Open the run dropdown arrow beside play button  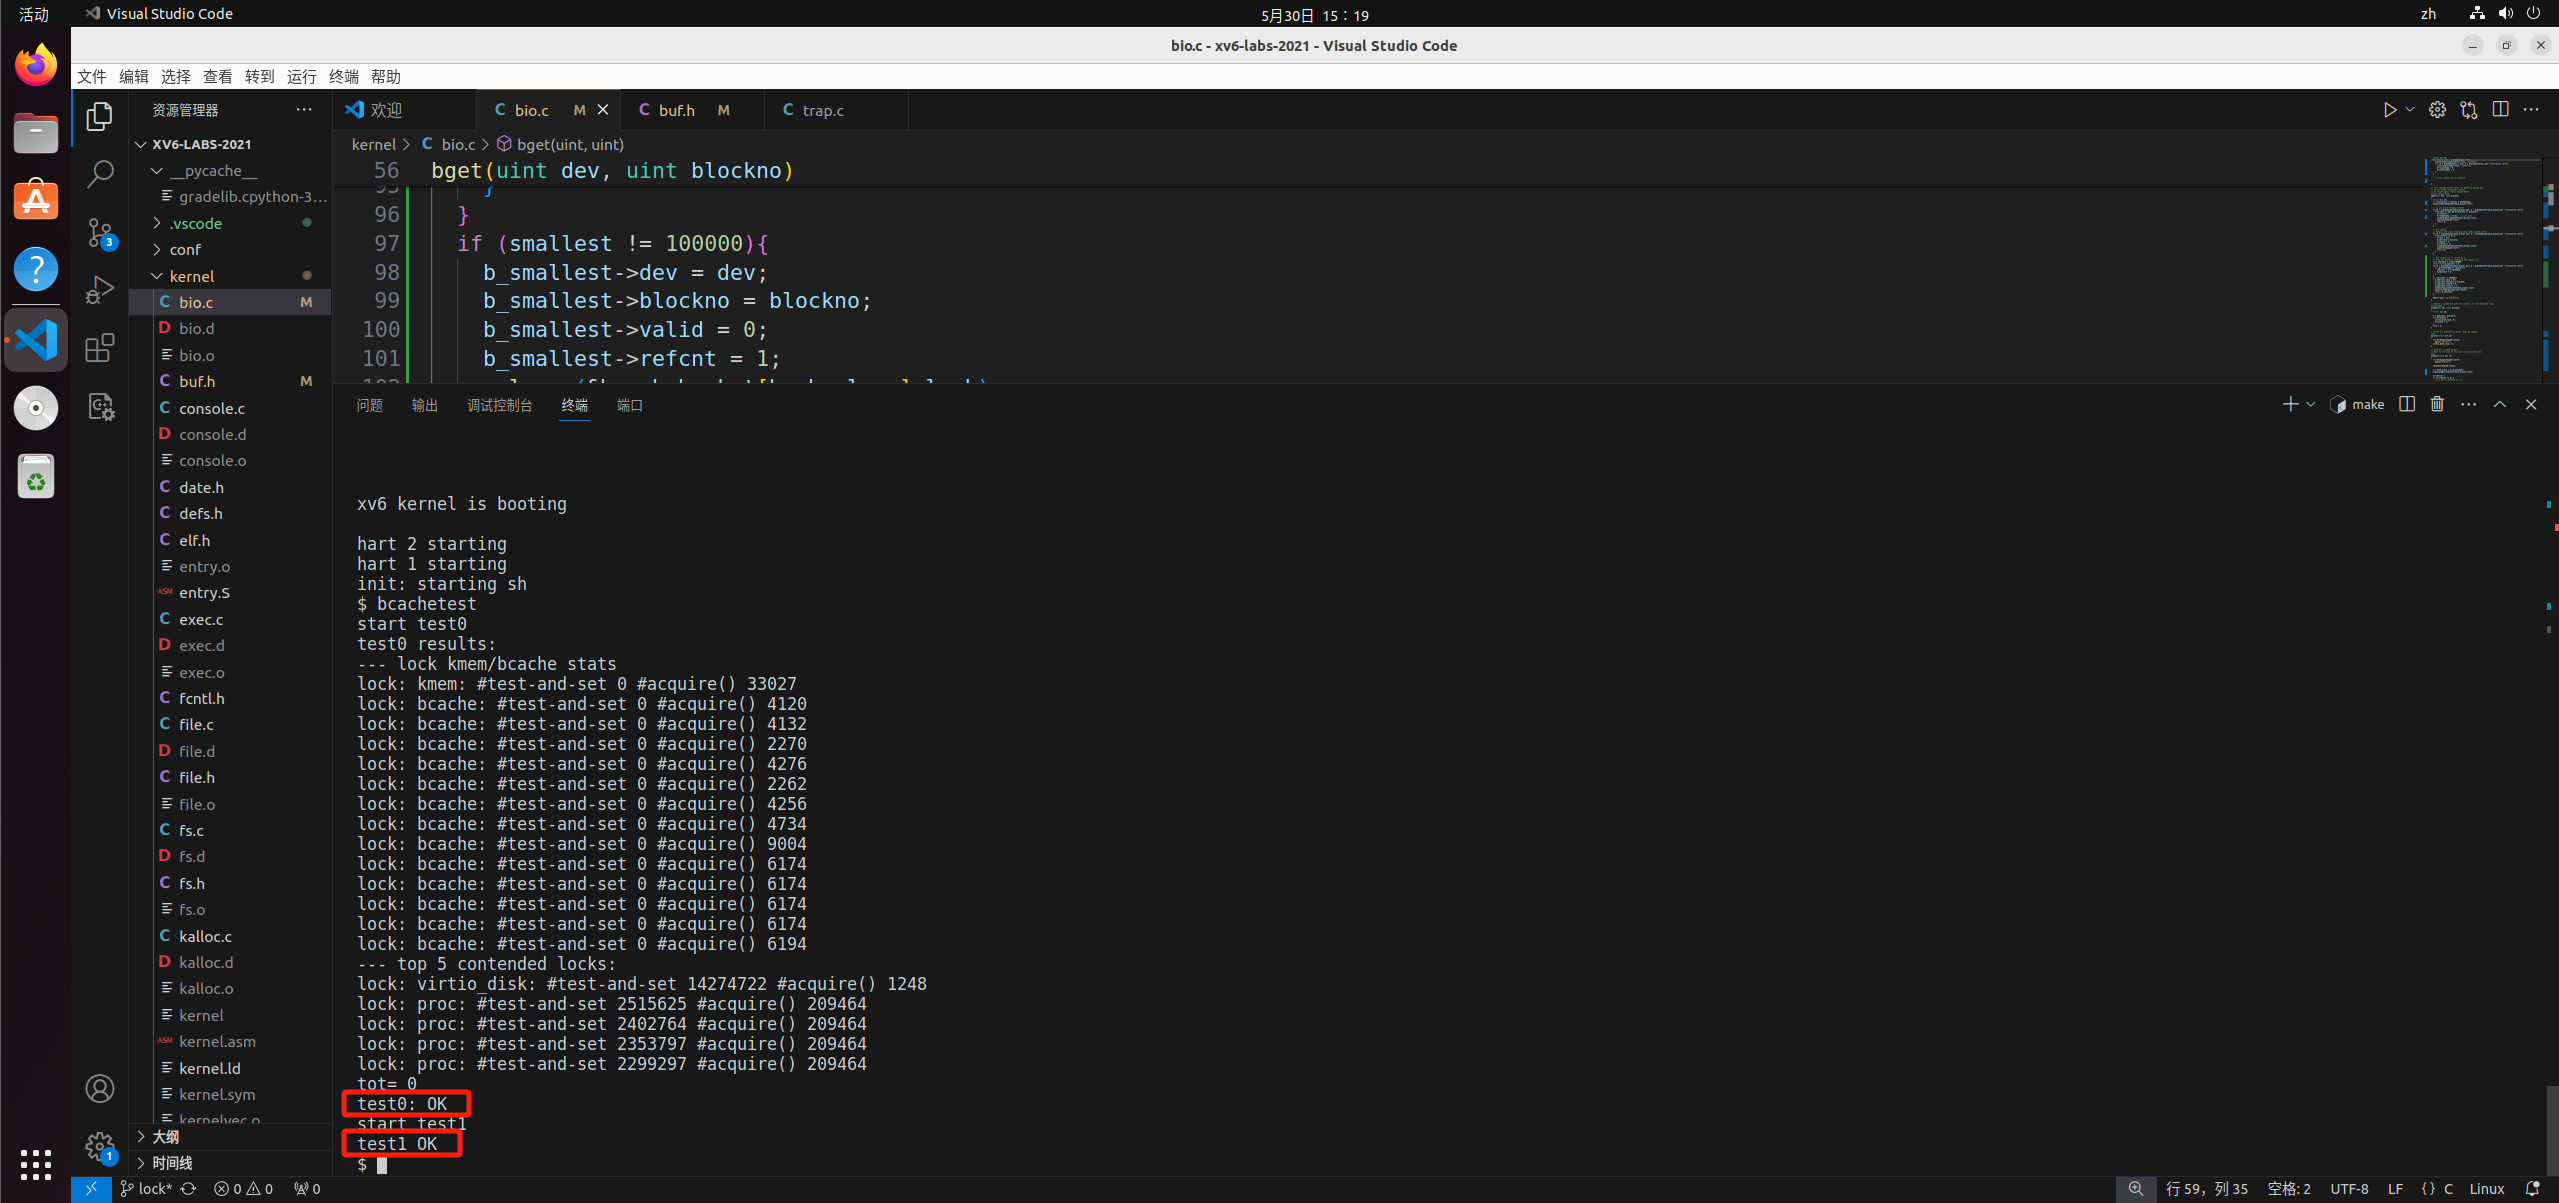coord(2410,110)
